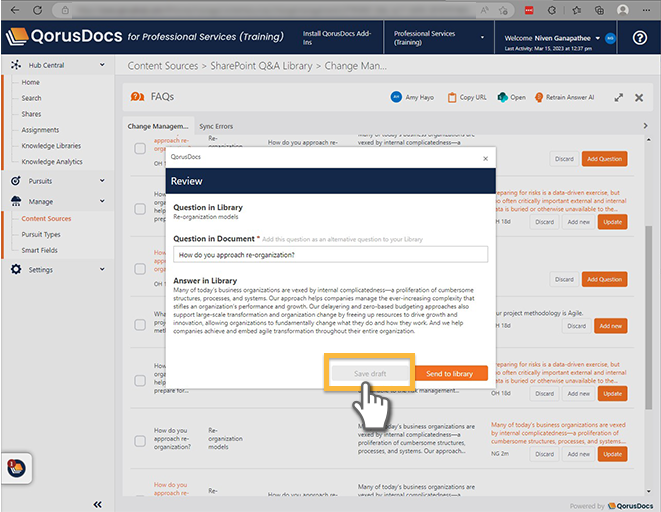661x512 pixels.
Task: Open the floating QorusDocs assistant widget
Action: tap(16, 468)
